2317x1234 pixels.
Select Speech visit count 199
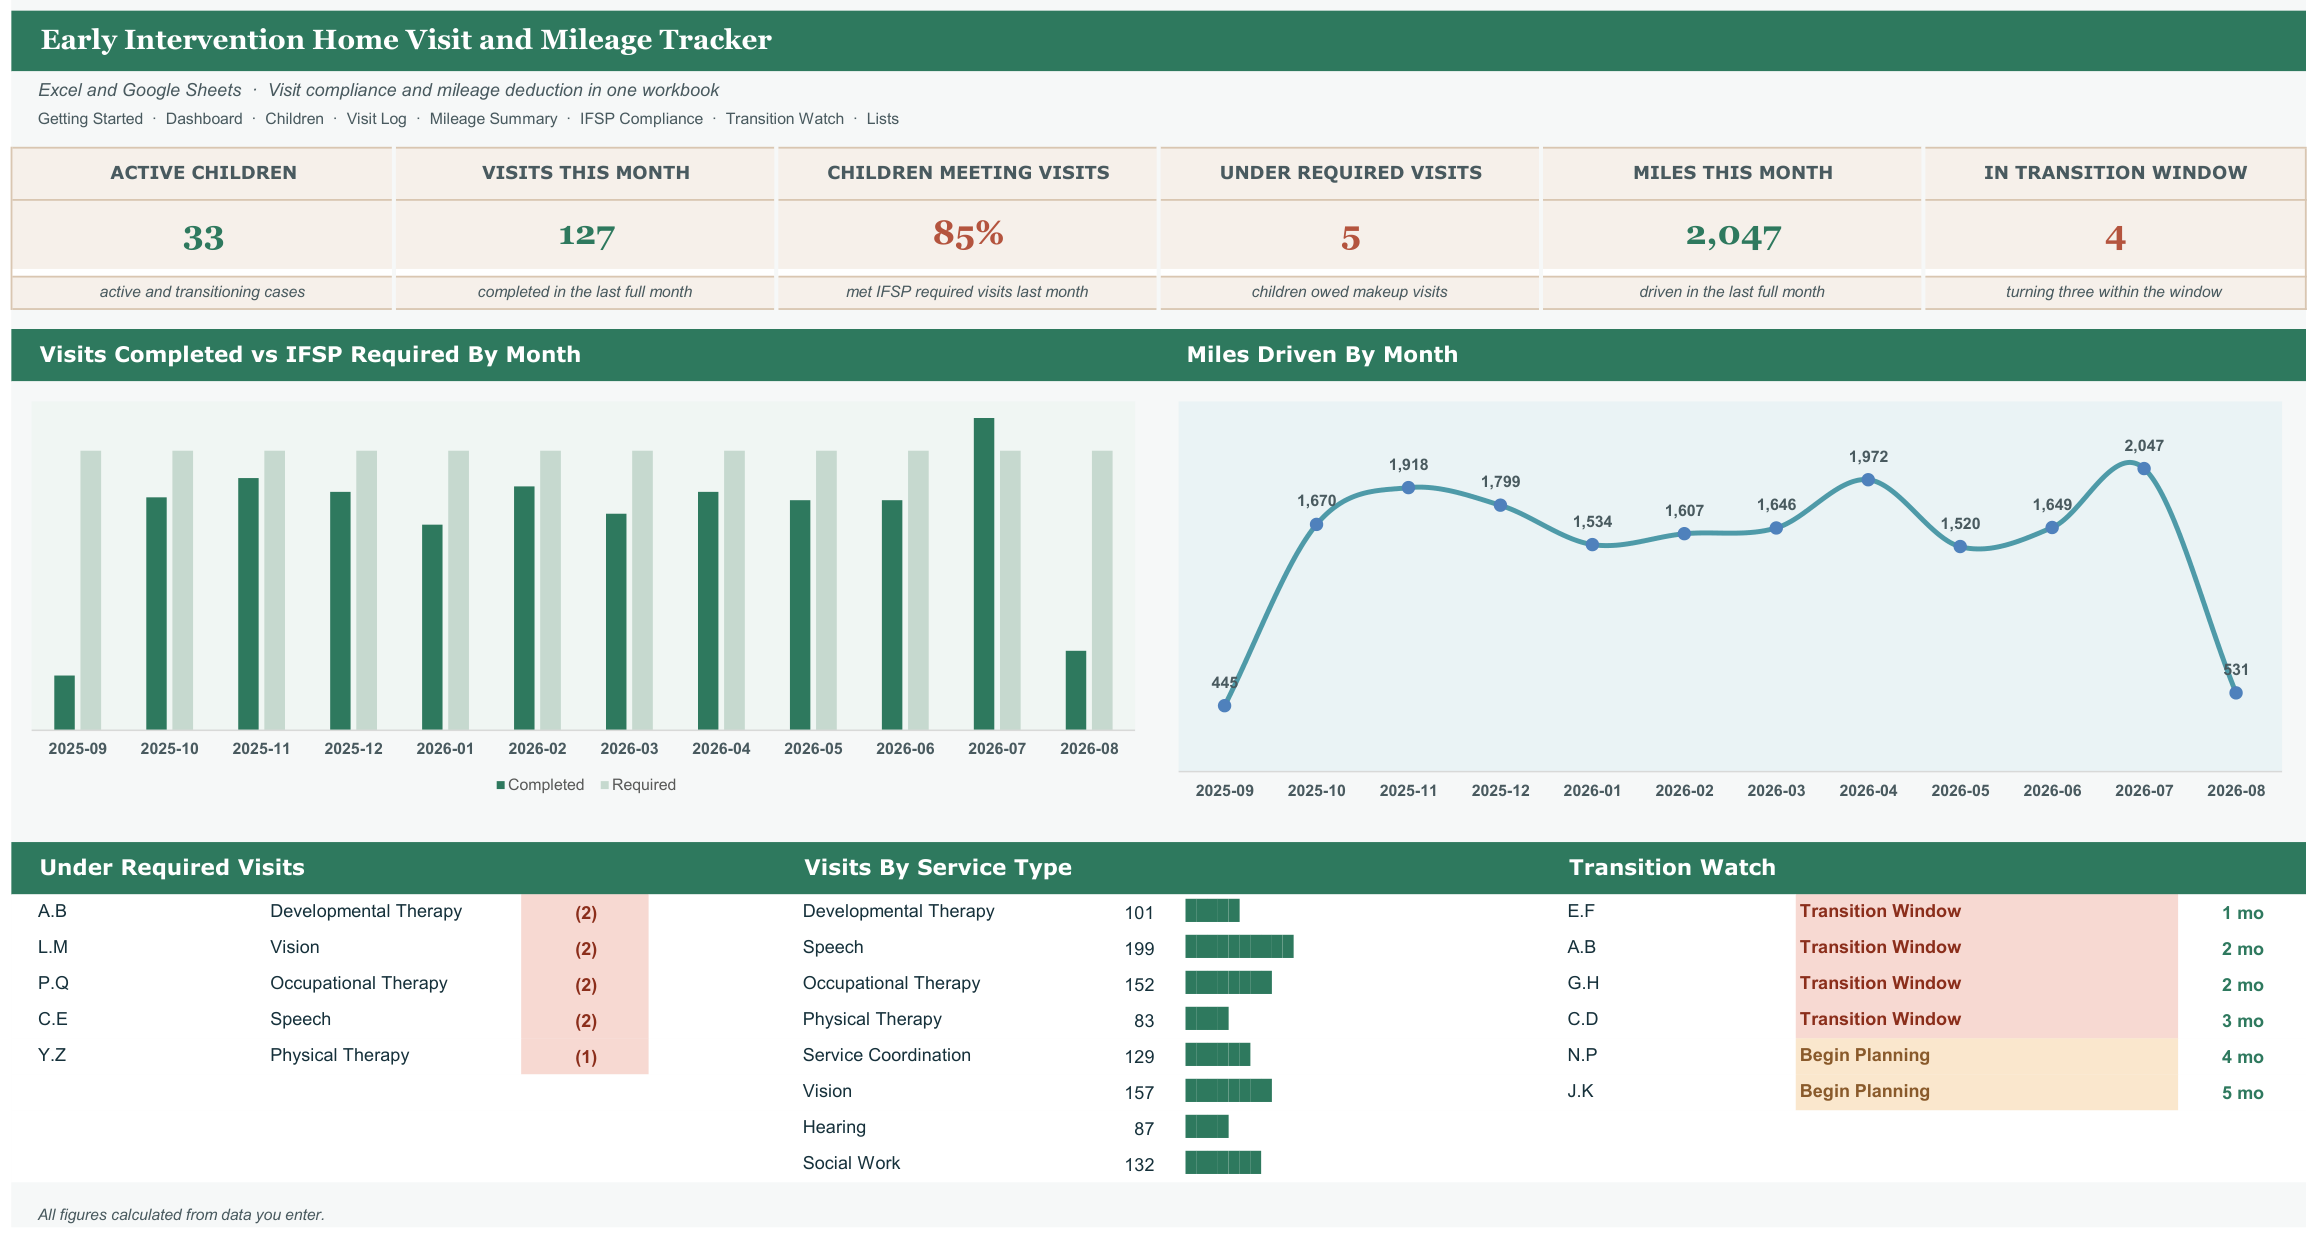pyautogui.click(x=1139, y=949)
